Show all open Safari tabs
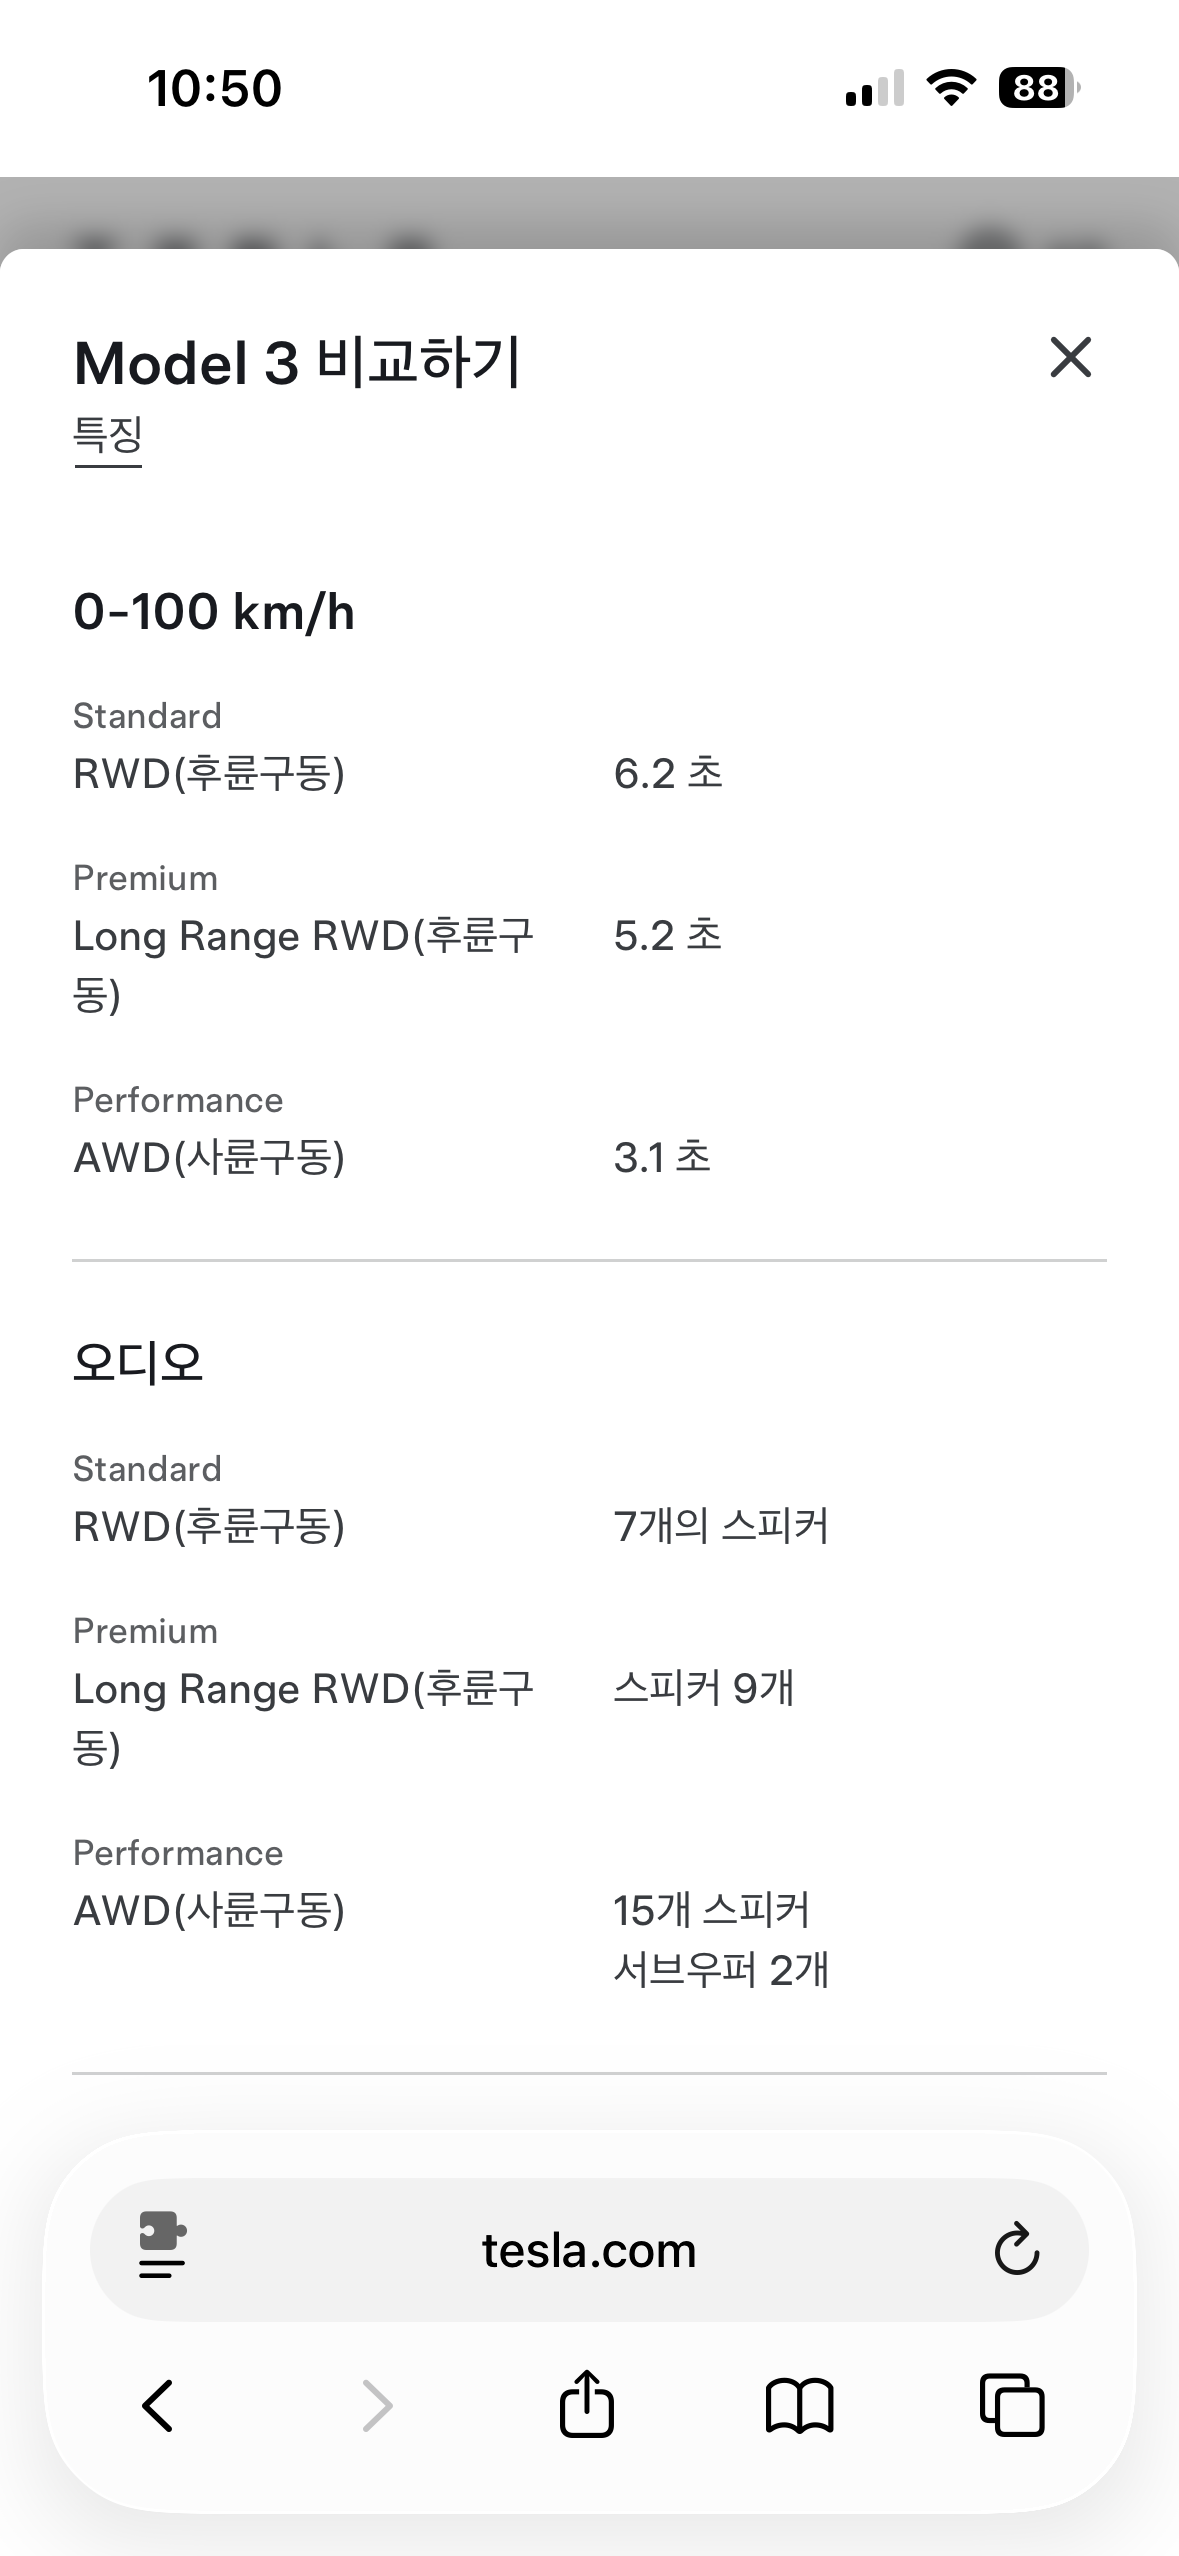 coord(1012,2406)
